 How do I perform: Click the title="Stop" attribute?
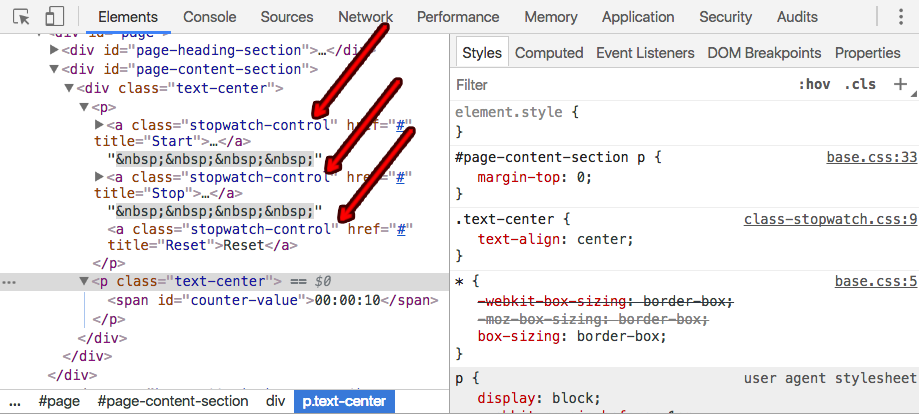tap(144, 193)
